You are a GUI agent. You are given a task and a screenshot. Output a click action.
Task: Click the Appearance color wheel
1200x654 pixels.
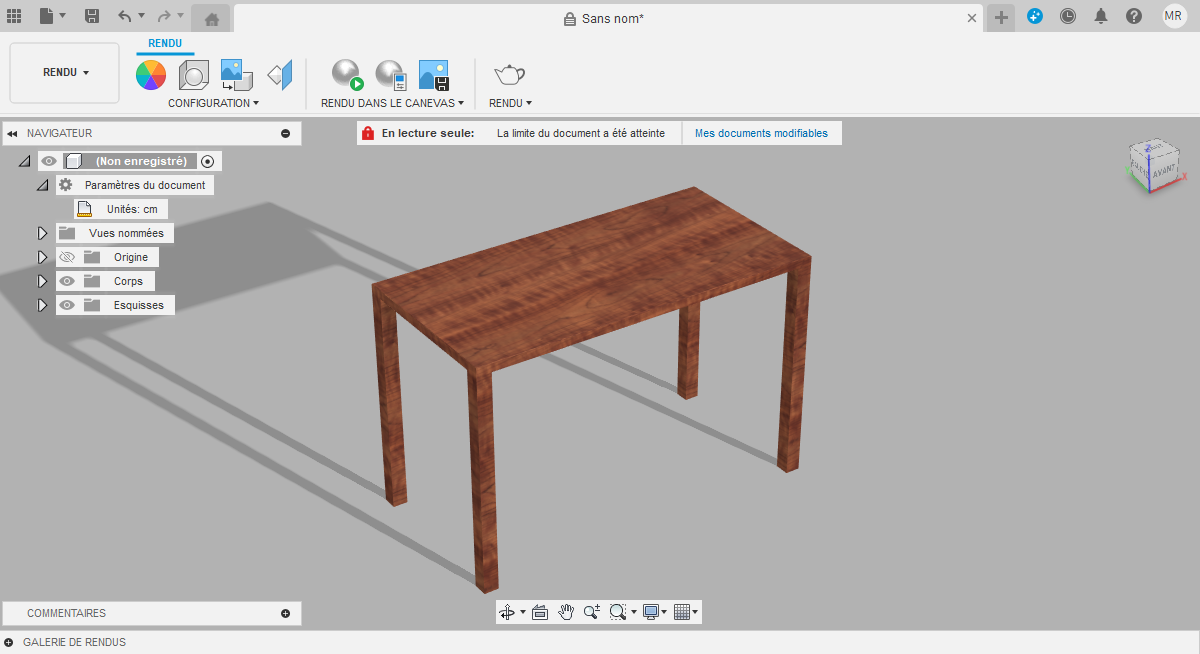point(150,75)
